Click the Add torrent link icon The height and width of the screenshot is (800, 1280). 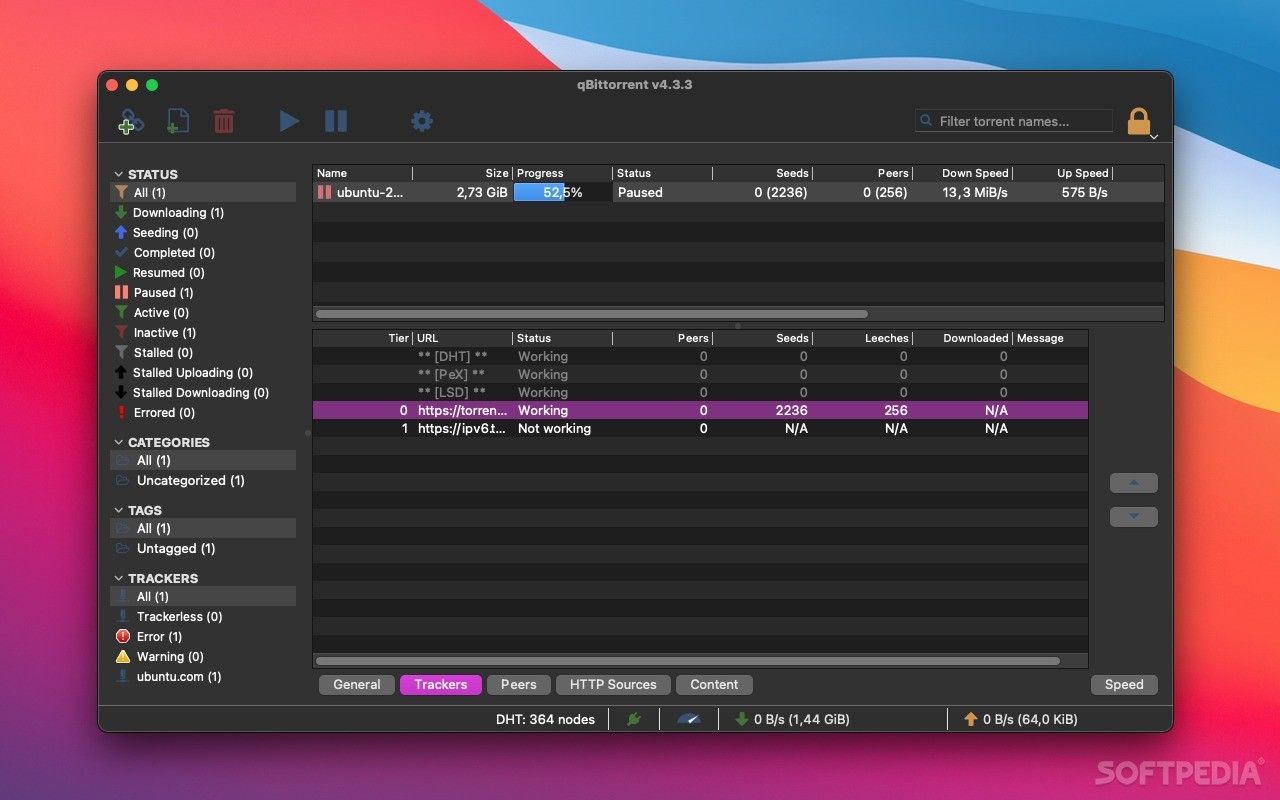130,121
